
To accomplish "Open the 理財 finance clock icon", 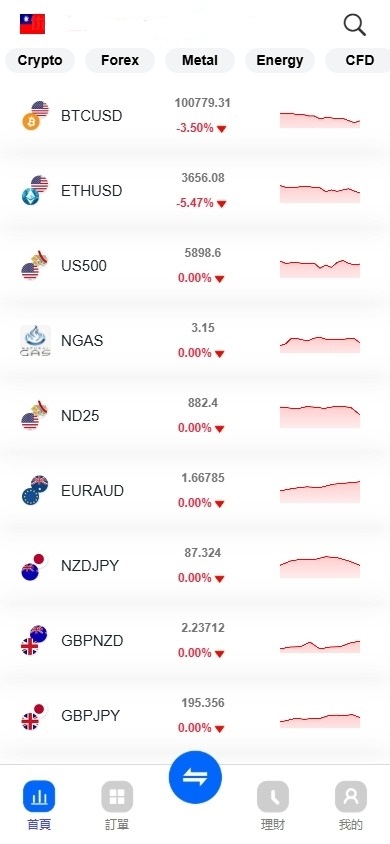I will point(273,796).
